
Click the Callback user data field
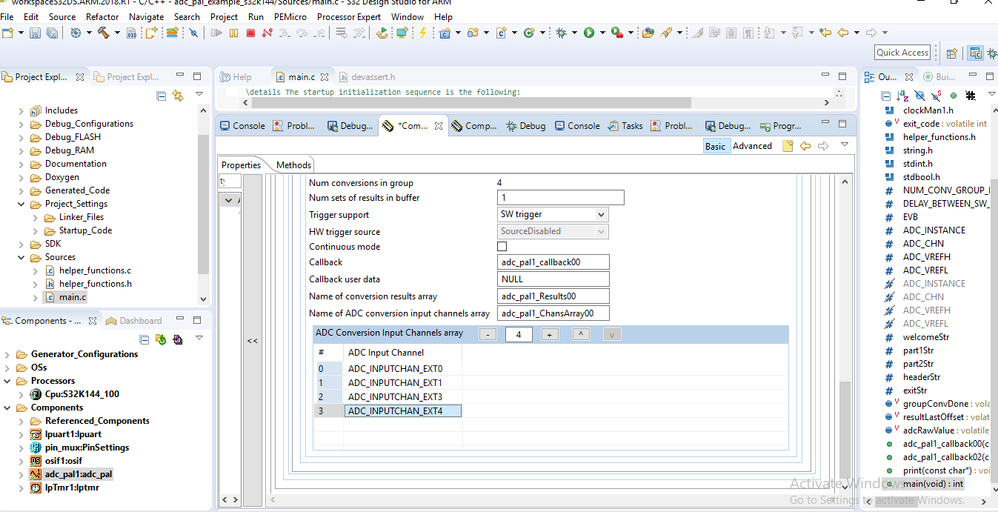click(x=552, y=279)
